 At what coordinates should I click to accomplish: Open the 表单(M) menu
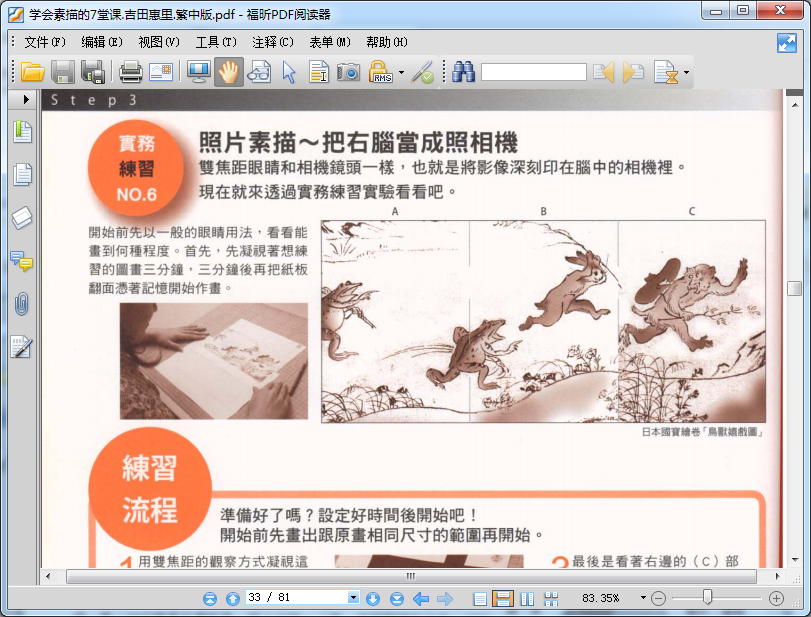(329, 42)
